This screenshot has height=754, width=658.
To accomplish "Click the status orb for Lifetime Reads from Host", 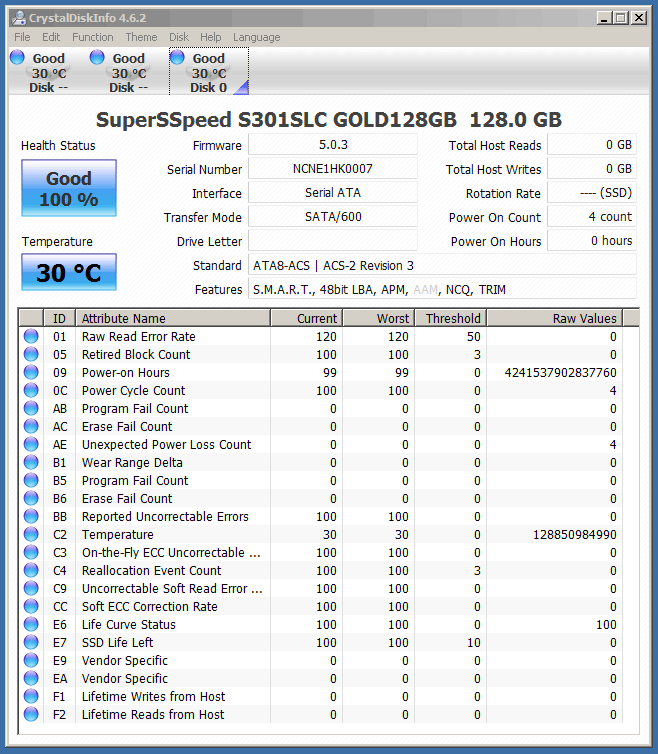I will [x=31, y=715].
